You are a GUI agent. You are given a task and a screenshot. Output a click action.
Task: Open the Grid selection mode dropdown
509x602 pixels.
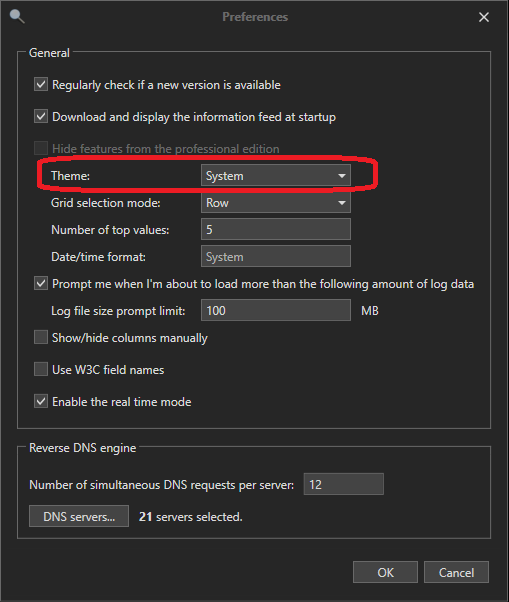tap(276, 202)
